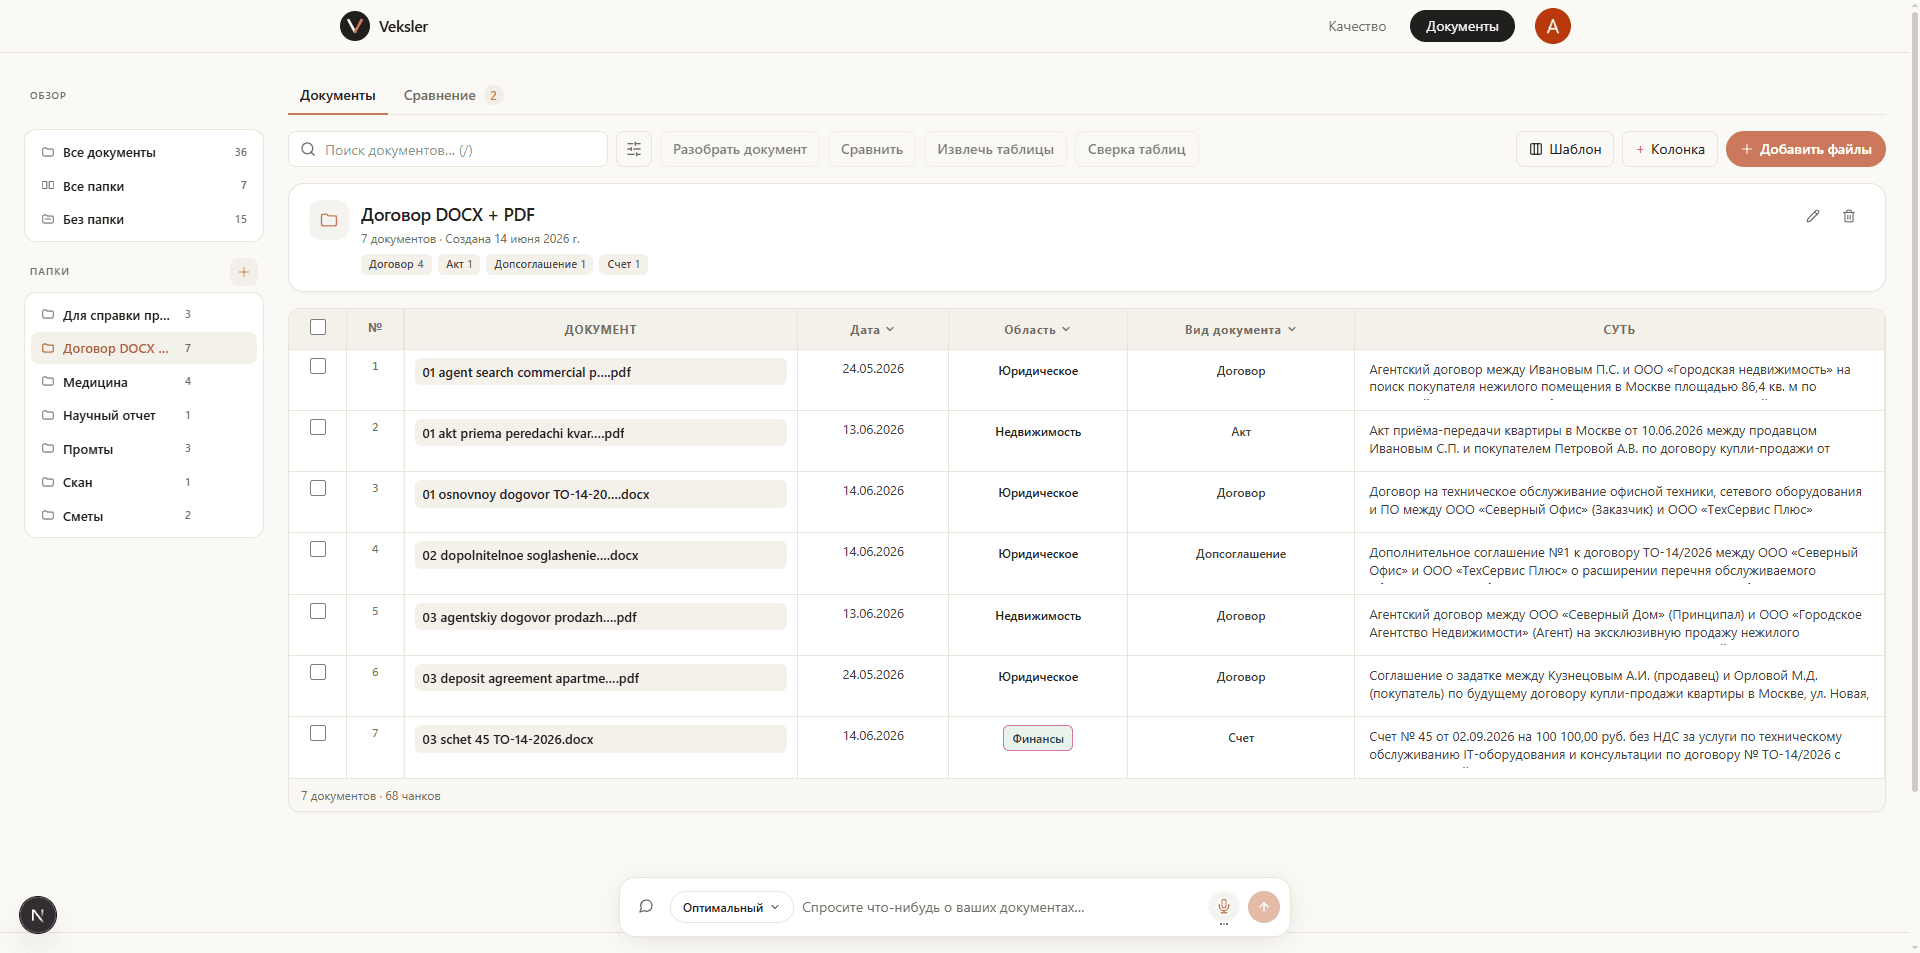Activate the microphone voice input icon
1920x953 pixels.
point(1223,907)
